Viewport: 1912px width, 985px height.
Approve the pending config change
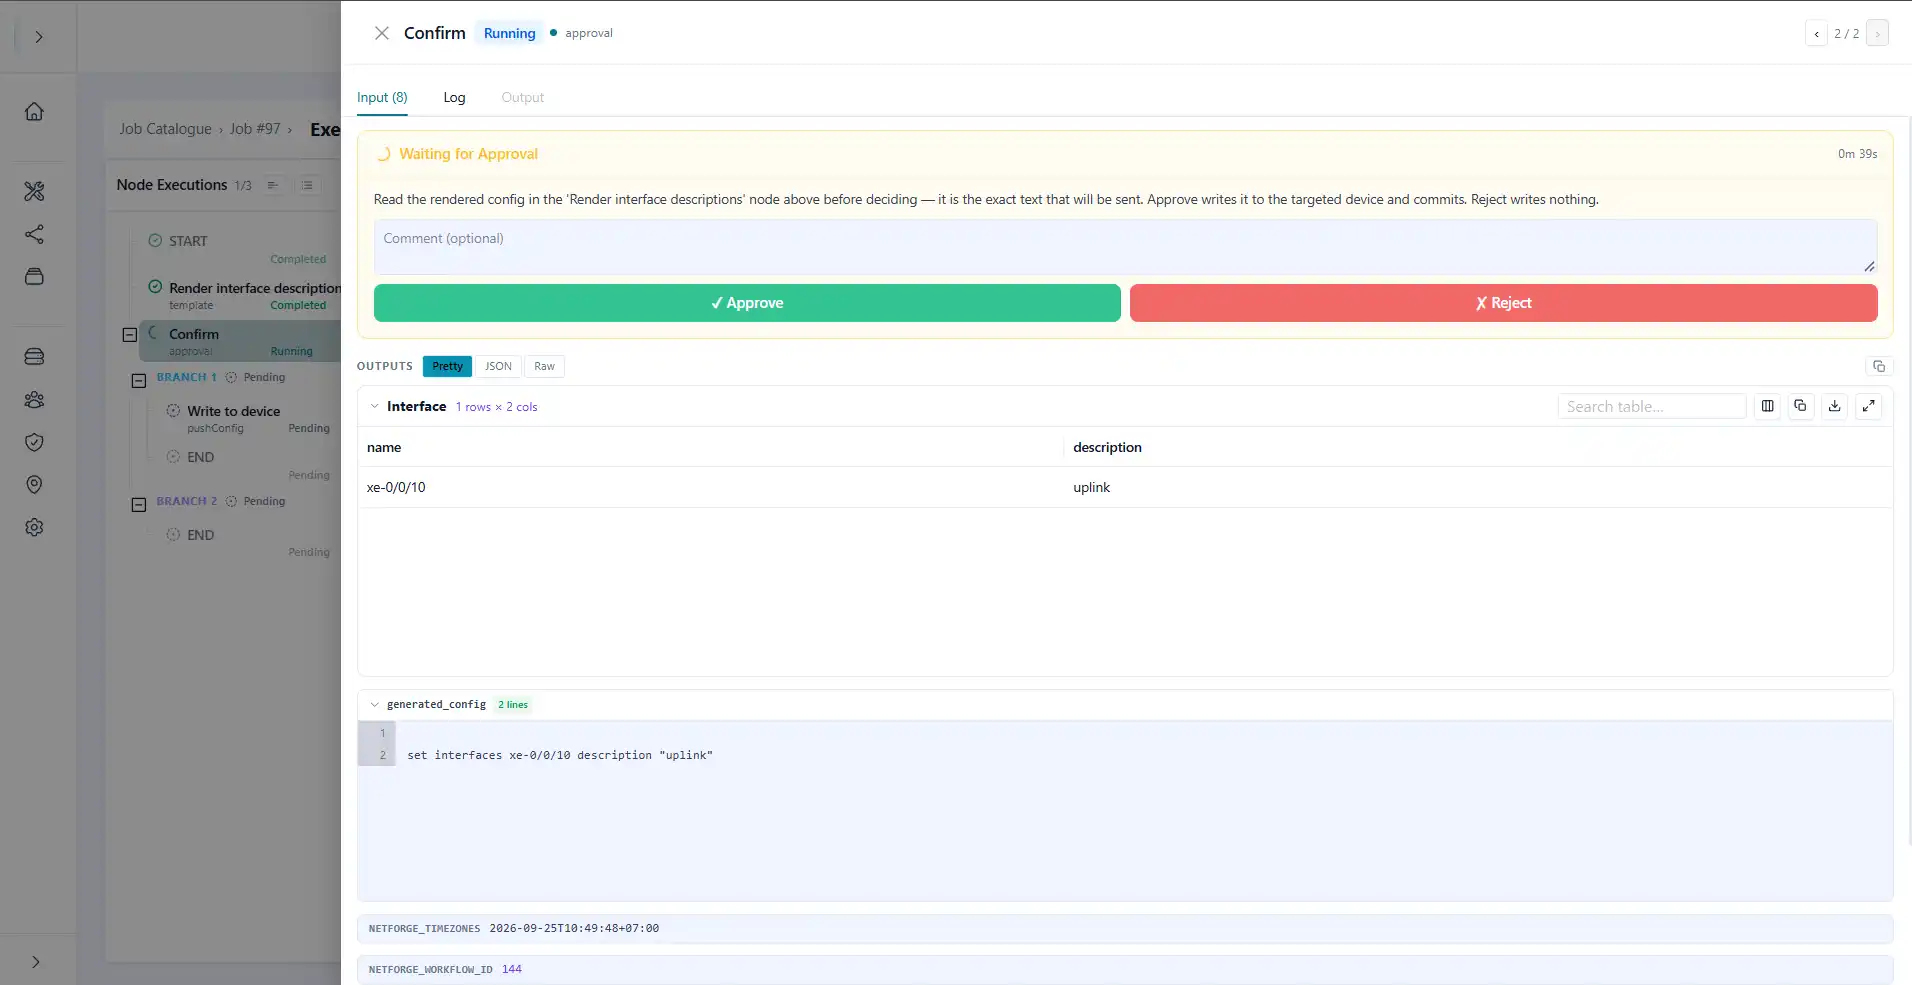point(747,303)
